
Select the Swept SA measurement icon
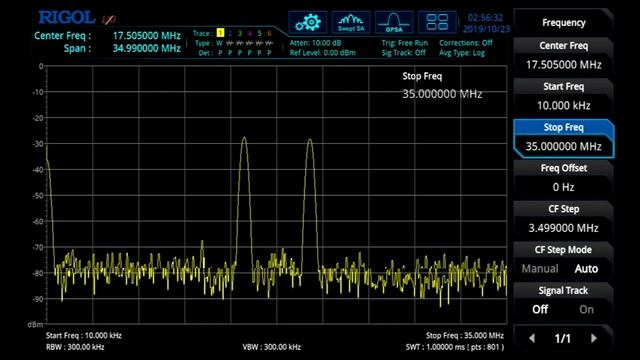(351, 22)
